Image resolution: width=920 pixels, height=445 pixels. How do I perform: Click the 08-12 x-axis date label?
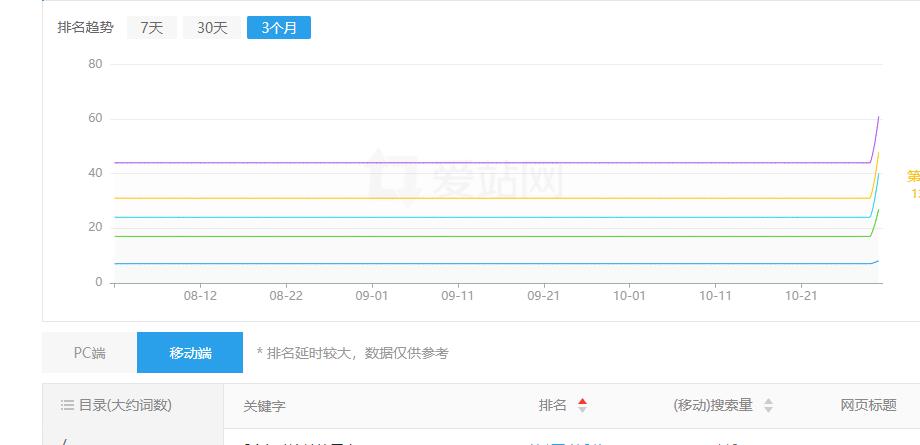[200, 296]
